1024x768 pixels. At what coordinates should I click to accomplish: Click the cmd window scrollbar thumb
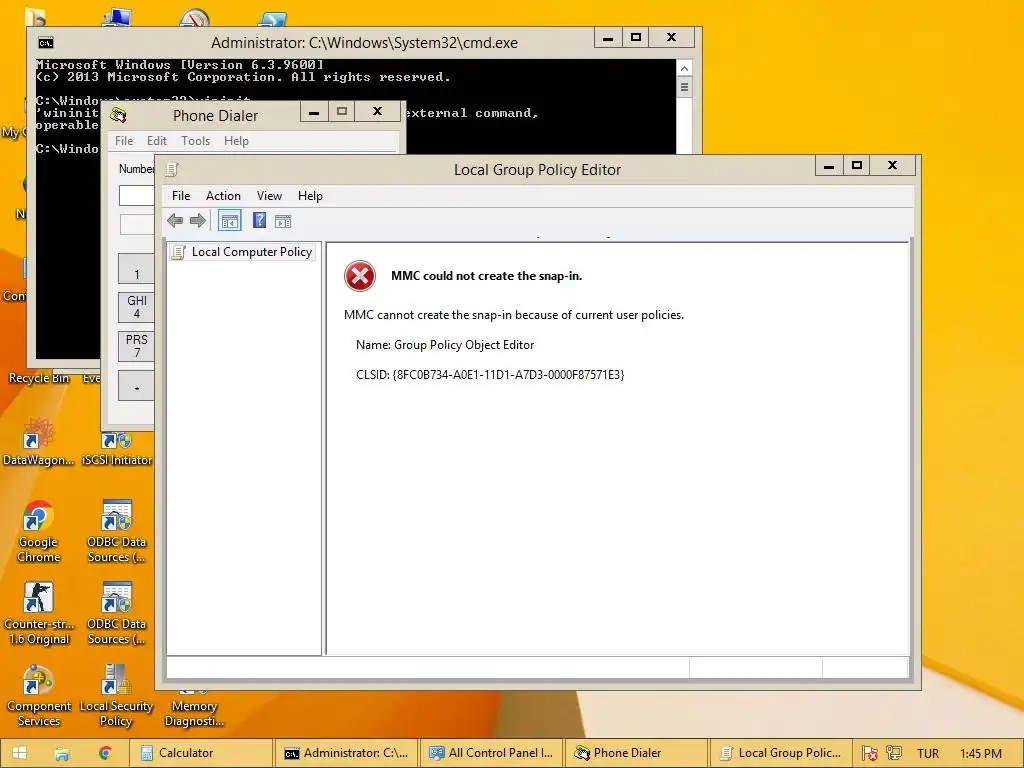click(x=684, y=87)
